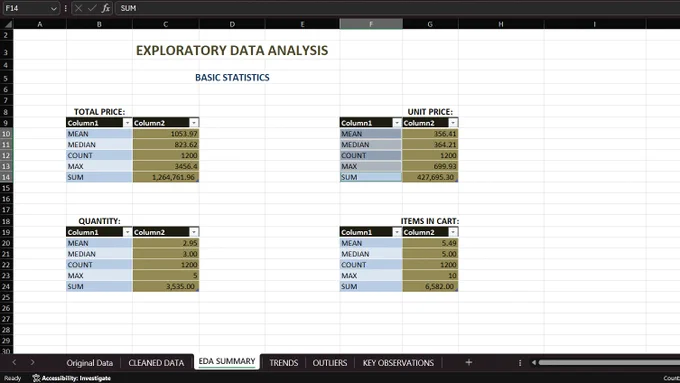Click Accessibility: Investigate in status bar
The width and height of the screenshot is (680, 383).
point(72,378)
